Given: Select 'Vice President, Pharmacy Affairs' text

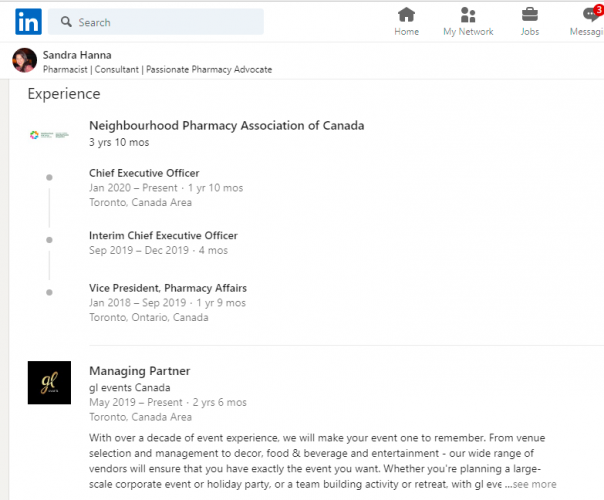Looking at the screenshot, I should [x=168, y=288].
